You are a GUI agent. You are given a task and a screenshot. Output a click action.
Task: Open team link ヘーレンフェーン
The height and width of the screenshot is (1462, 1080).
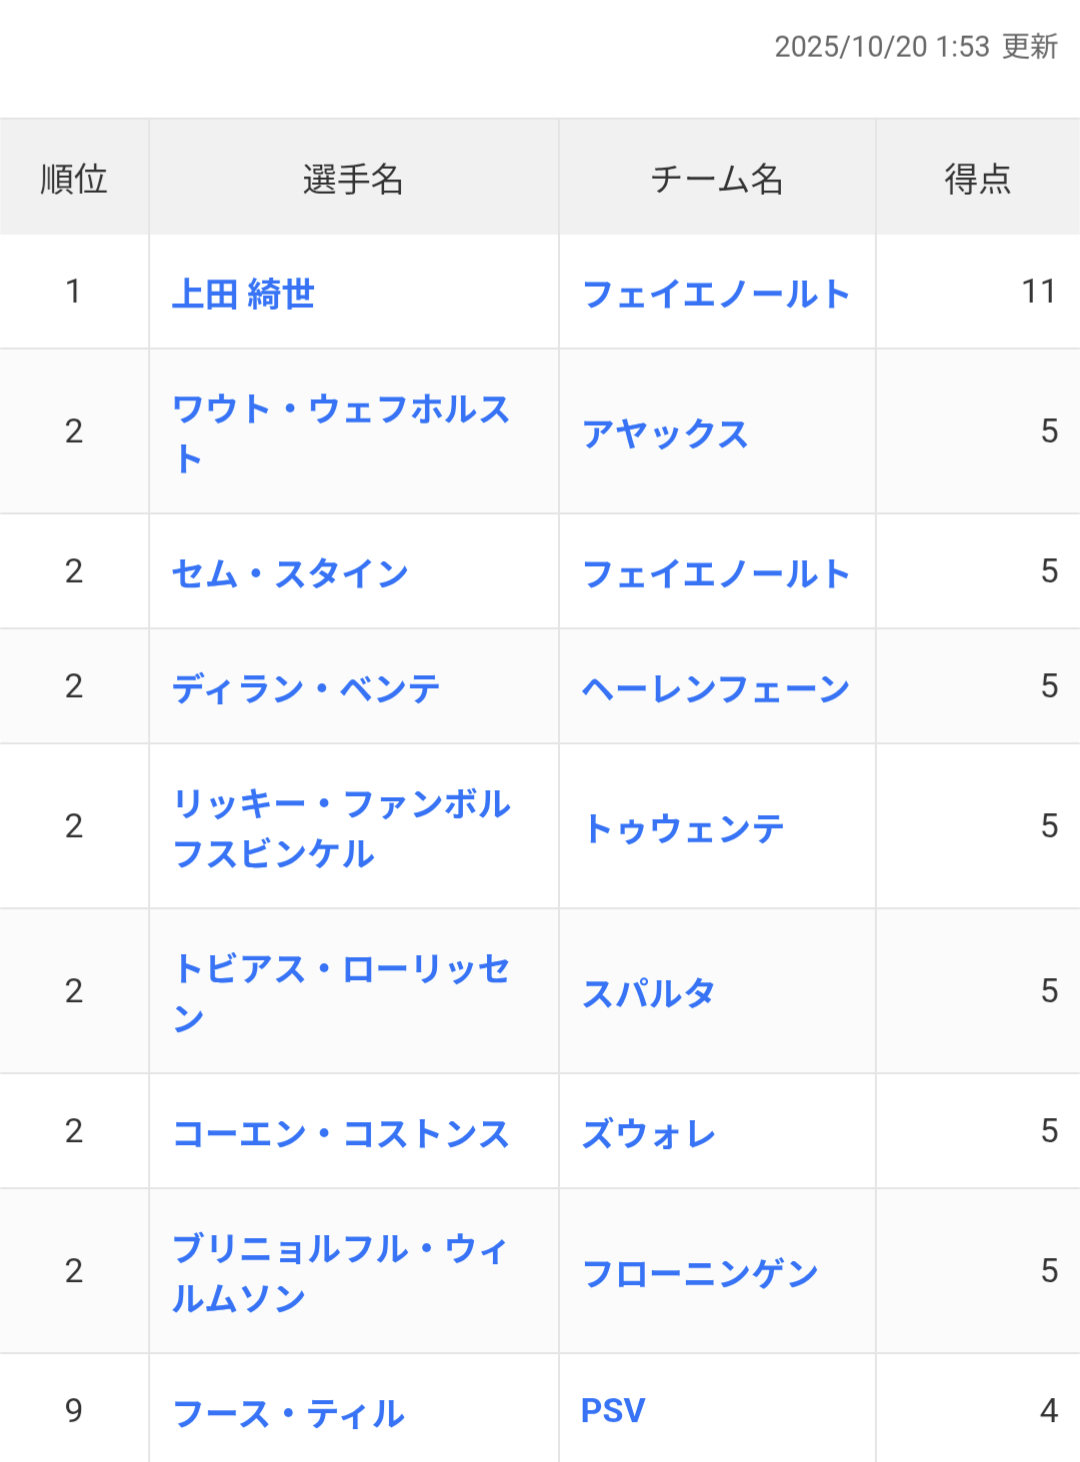715,689
